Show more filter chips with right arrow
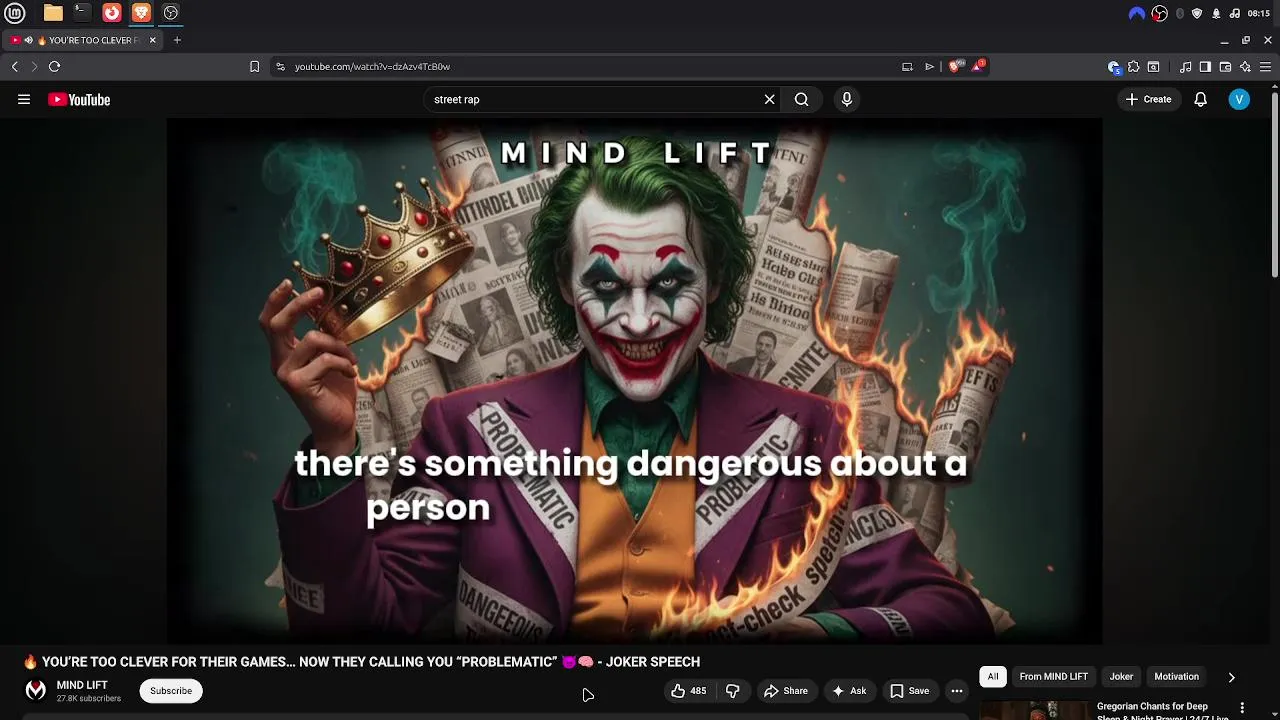The width and height of the screenshot is (1280, 720). click(x=1231, y=677)
